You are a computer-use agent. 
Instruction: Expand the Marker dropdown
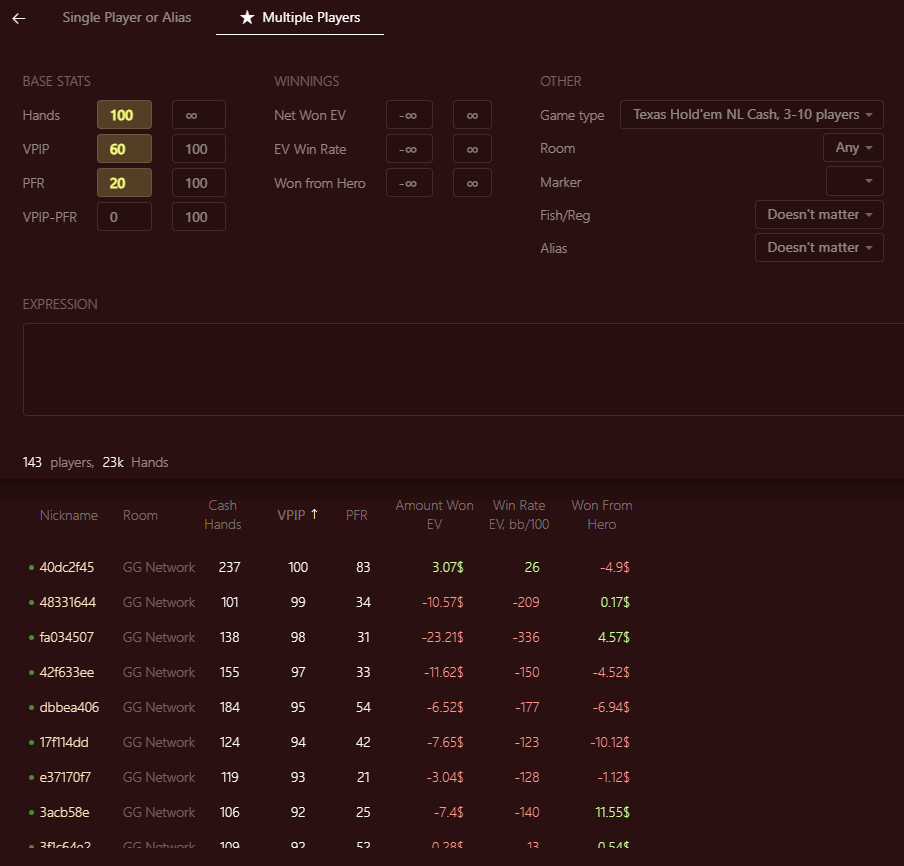point(854,181)
